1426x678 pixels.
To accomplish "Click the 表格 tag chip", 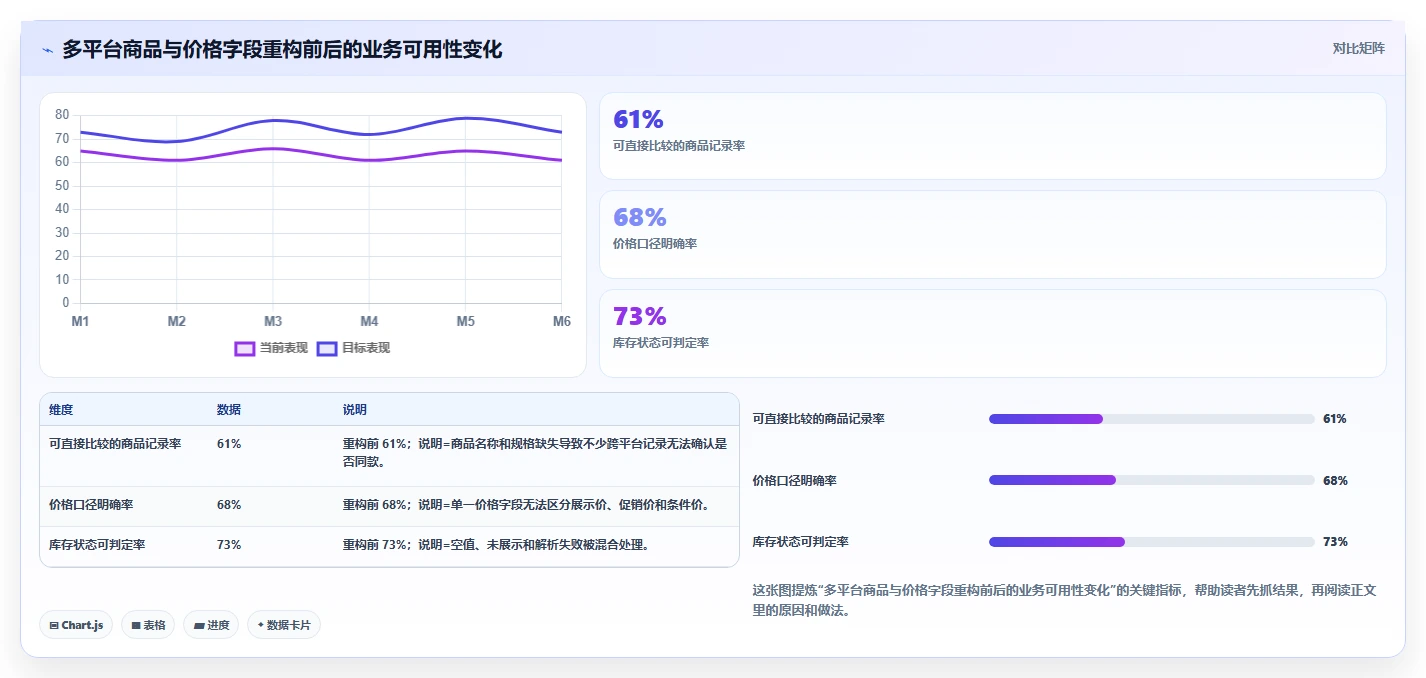I will tap(148, 625).
